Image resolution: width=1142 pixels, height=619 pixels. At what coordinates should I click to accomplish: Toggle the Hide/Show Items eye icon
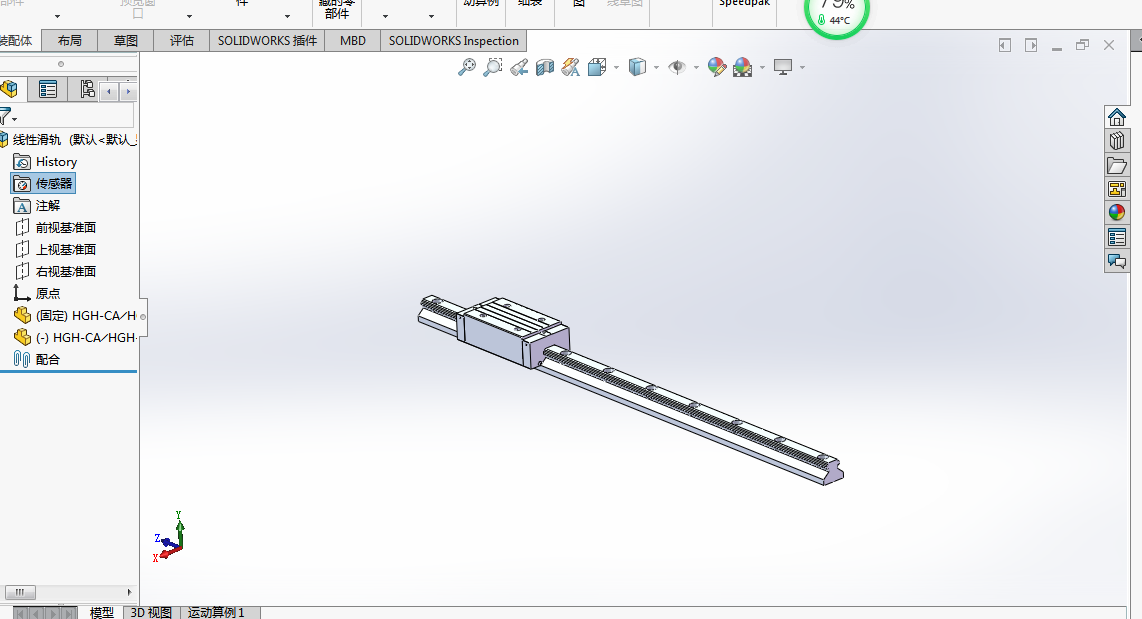point(677,67)
